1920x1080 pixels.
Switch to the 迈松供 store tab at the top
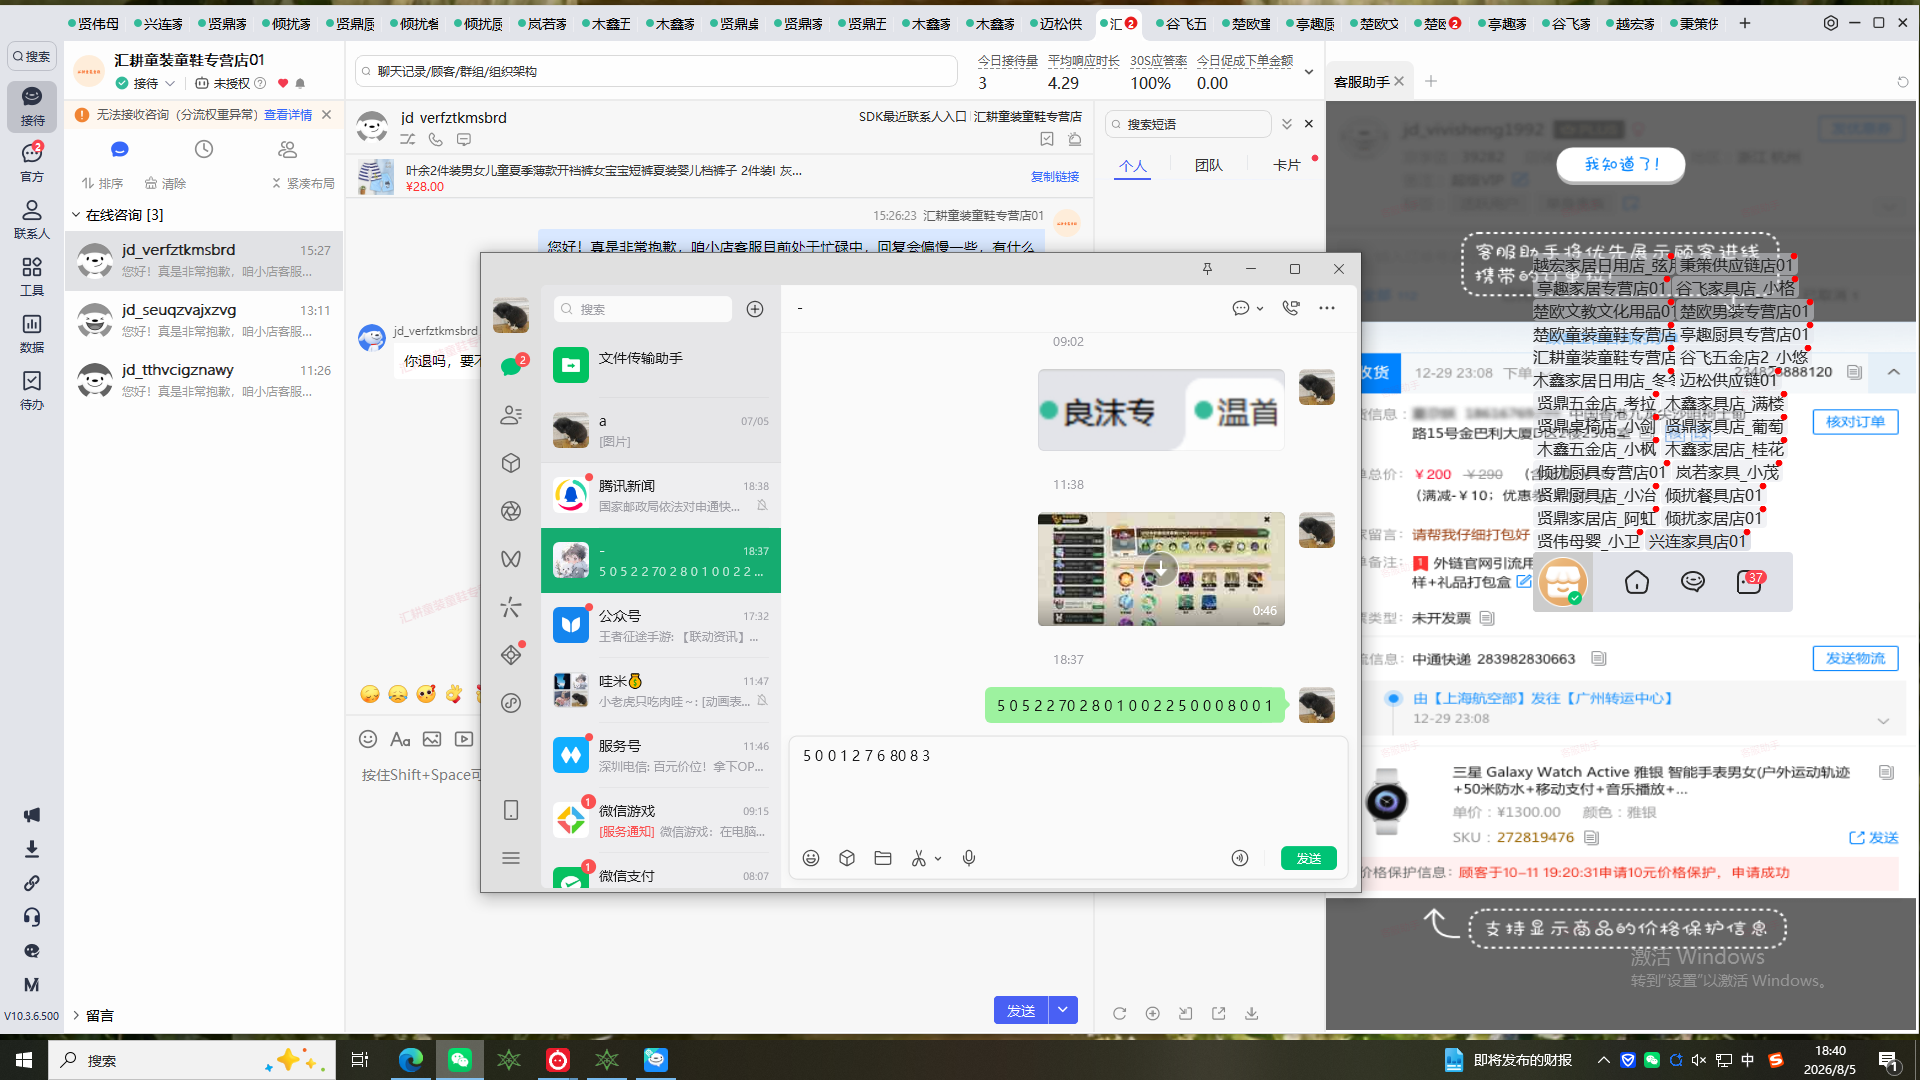1056,23
